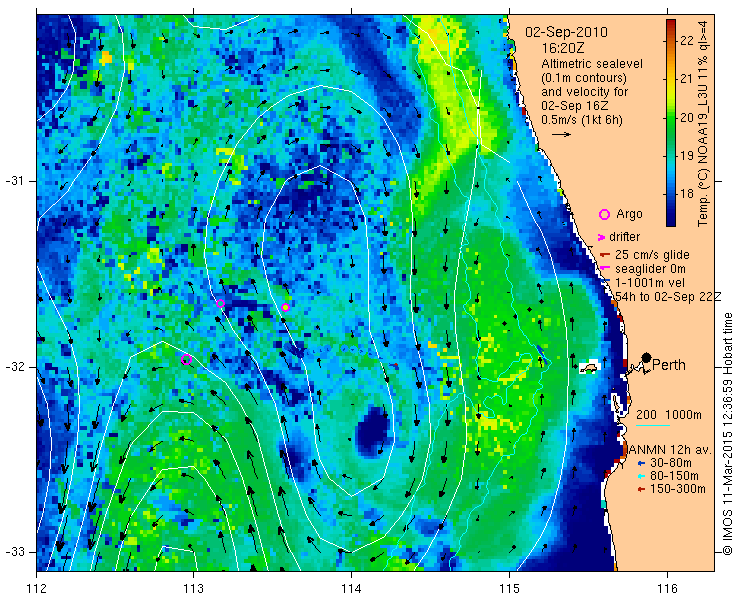
Task: Click the y-axis latitude label -31
Action: 14,181
